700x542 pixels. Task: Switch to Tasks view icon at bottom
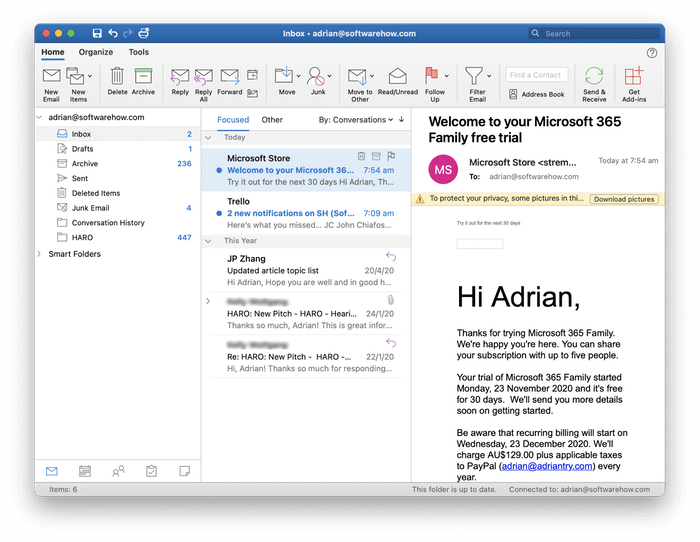151,471
